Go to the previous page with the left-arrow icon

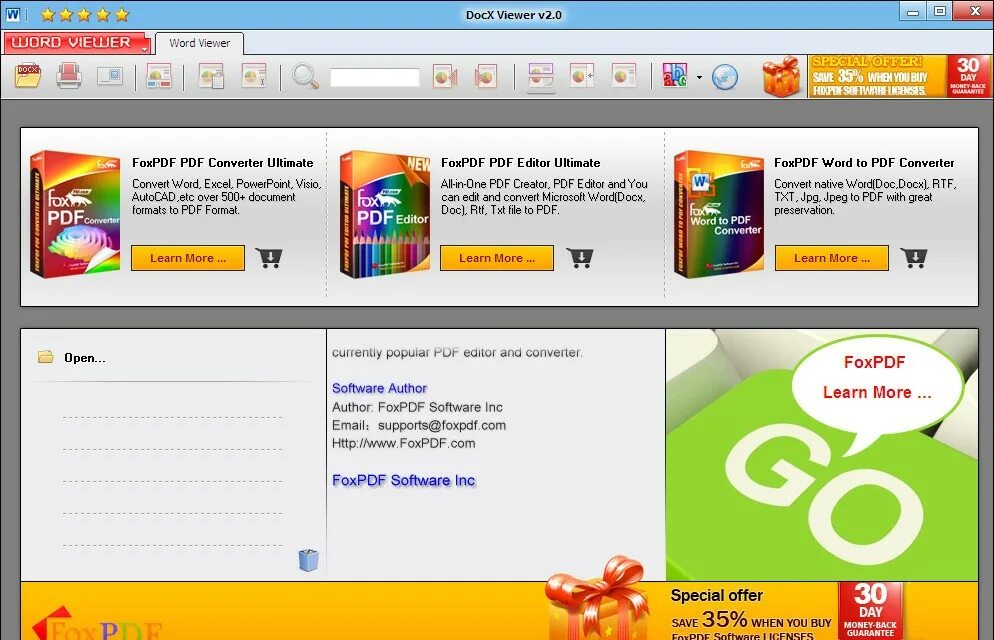point(445,76)
